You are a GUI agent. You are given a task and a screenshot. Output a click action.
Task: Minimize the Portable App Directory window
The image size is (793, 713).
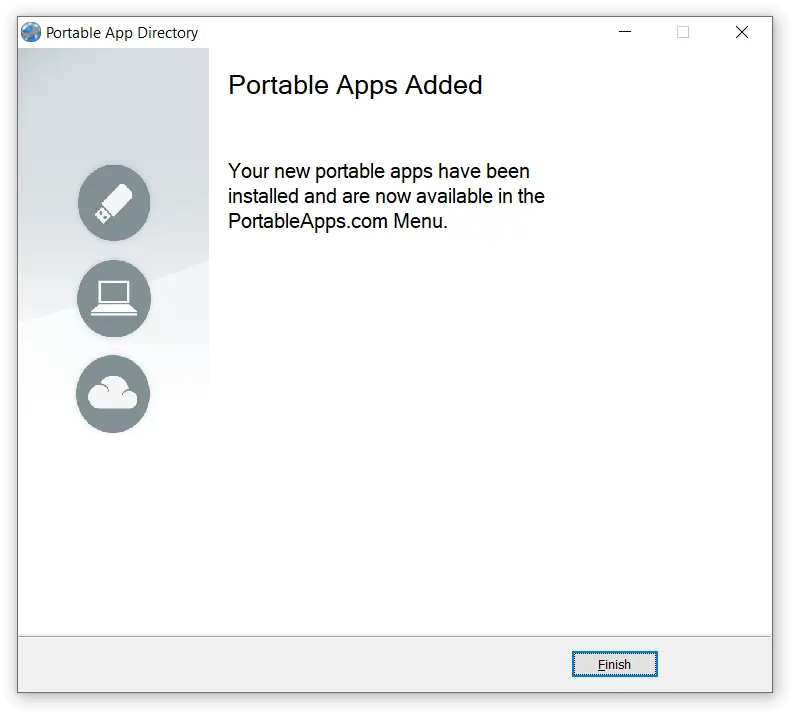pyautogui.click(x=625, y=32)
